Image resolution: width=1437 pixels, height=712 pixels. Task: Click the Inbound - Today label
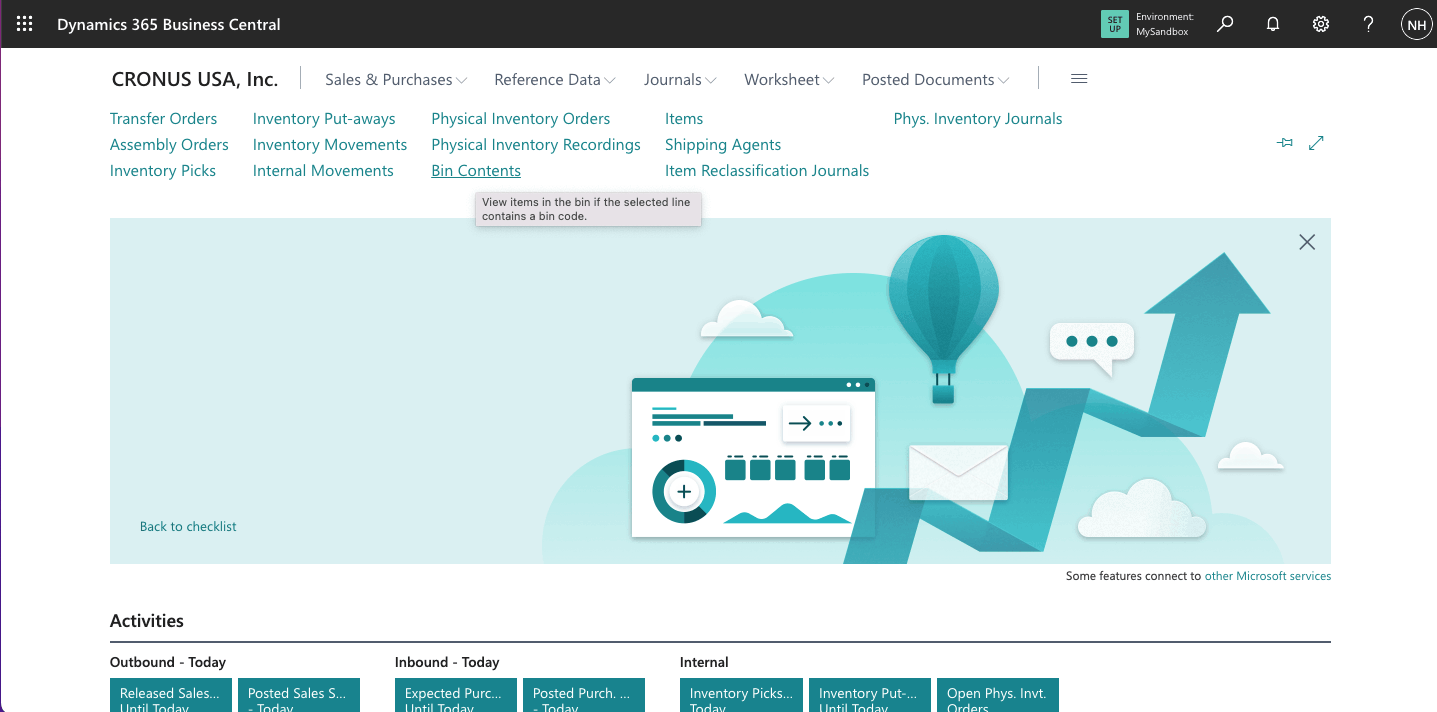[x=447, y=662]
